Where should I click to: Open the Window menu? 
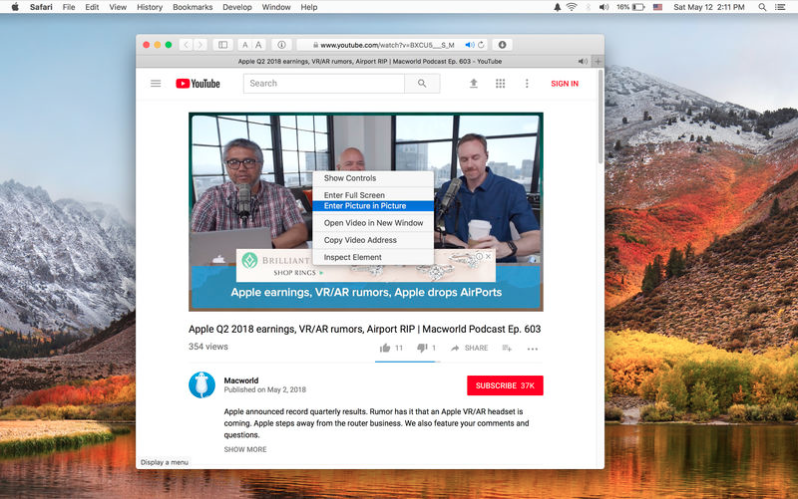coord(276,7)
